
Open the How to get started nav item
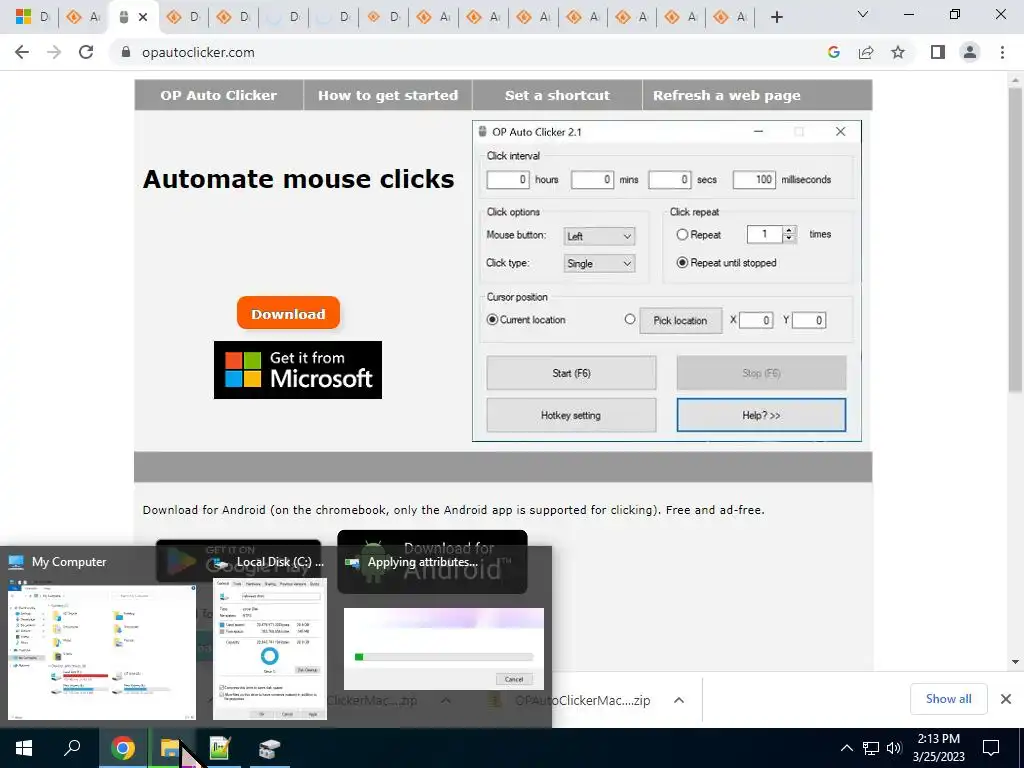(388, 95)
